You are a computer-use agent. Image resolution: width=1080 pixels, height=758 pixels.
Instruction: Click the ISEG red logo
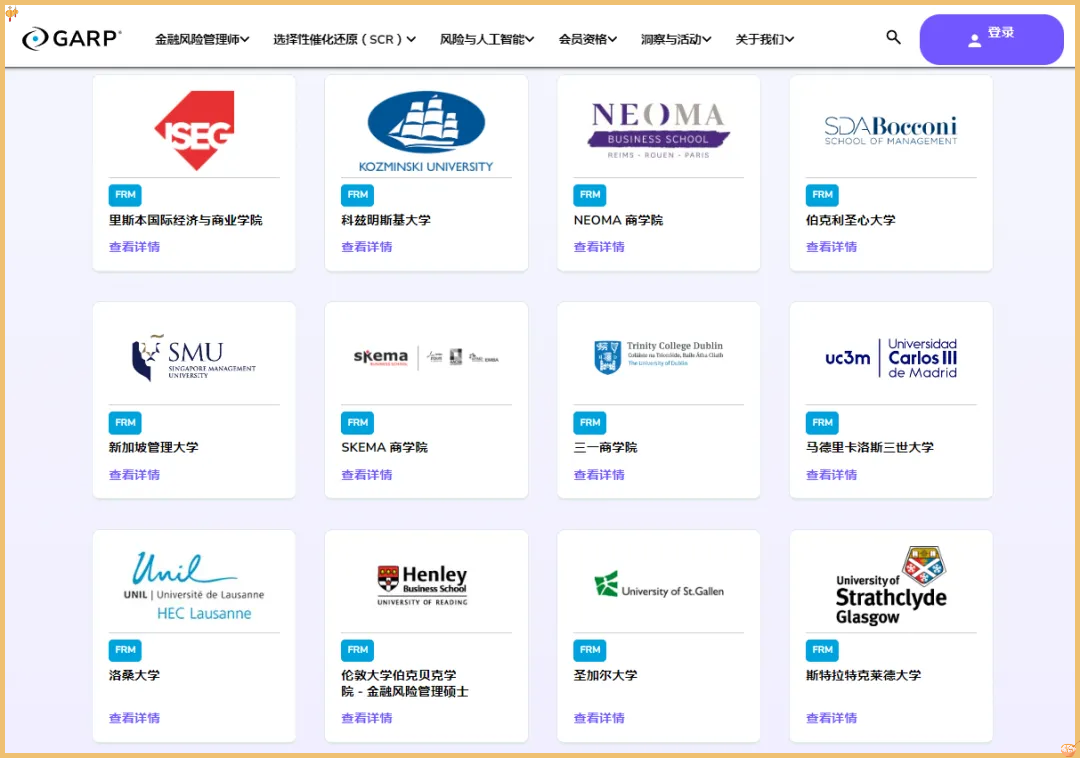pyautogui.click(x=194, y=130)
